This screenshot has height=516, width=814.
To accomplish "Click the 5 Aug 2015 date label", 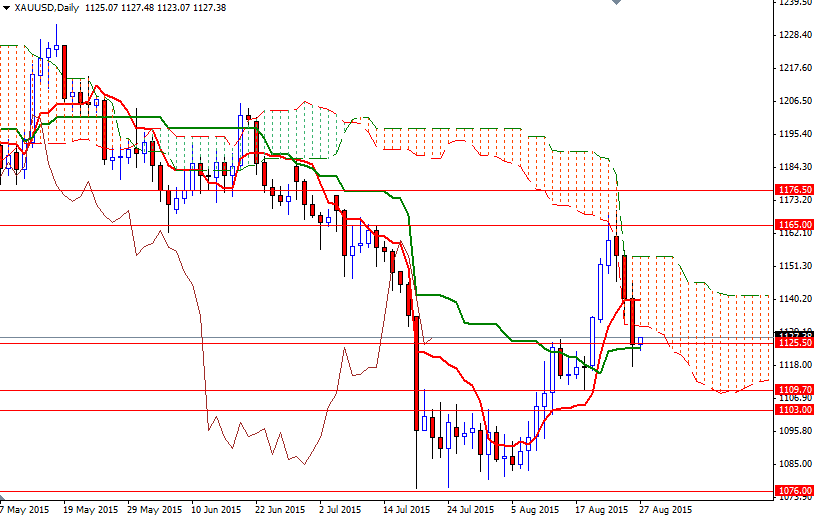I will pos(535,510).
